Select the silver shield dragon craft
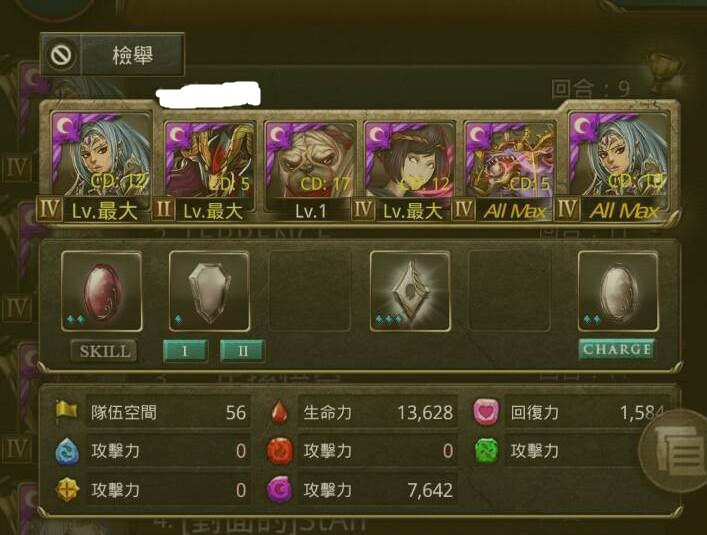 (209, 292)
